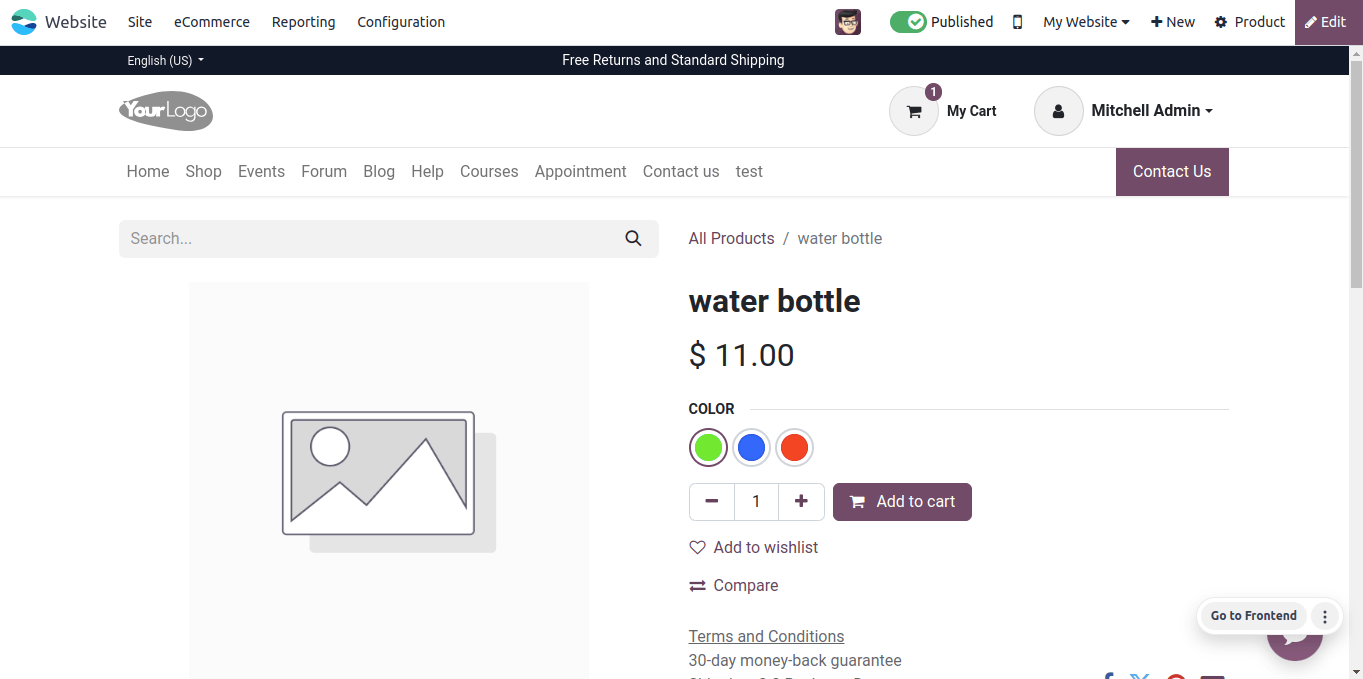Click the mobile preview phone icon
This screenshot has height=679, width=1363.
click(1017, 22)
